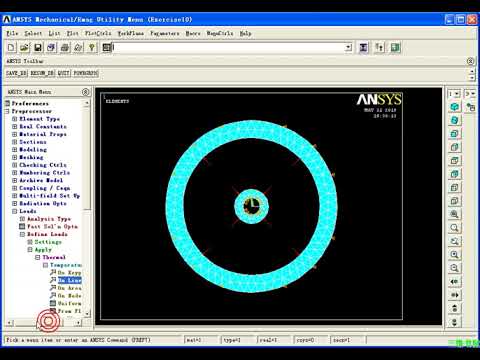Screen dimensions: 480x360
Task: Select the Top View cube icon
Action: tap(454, 160)
